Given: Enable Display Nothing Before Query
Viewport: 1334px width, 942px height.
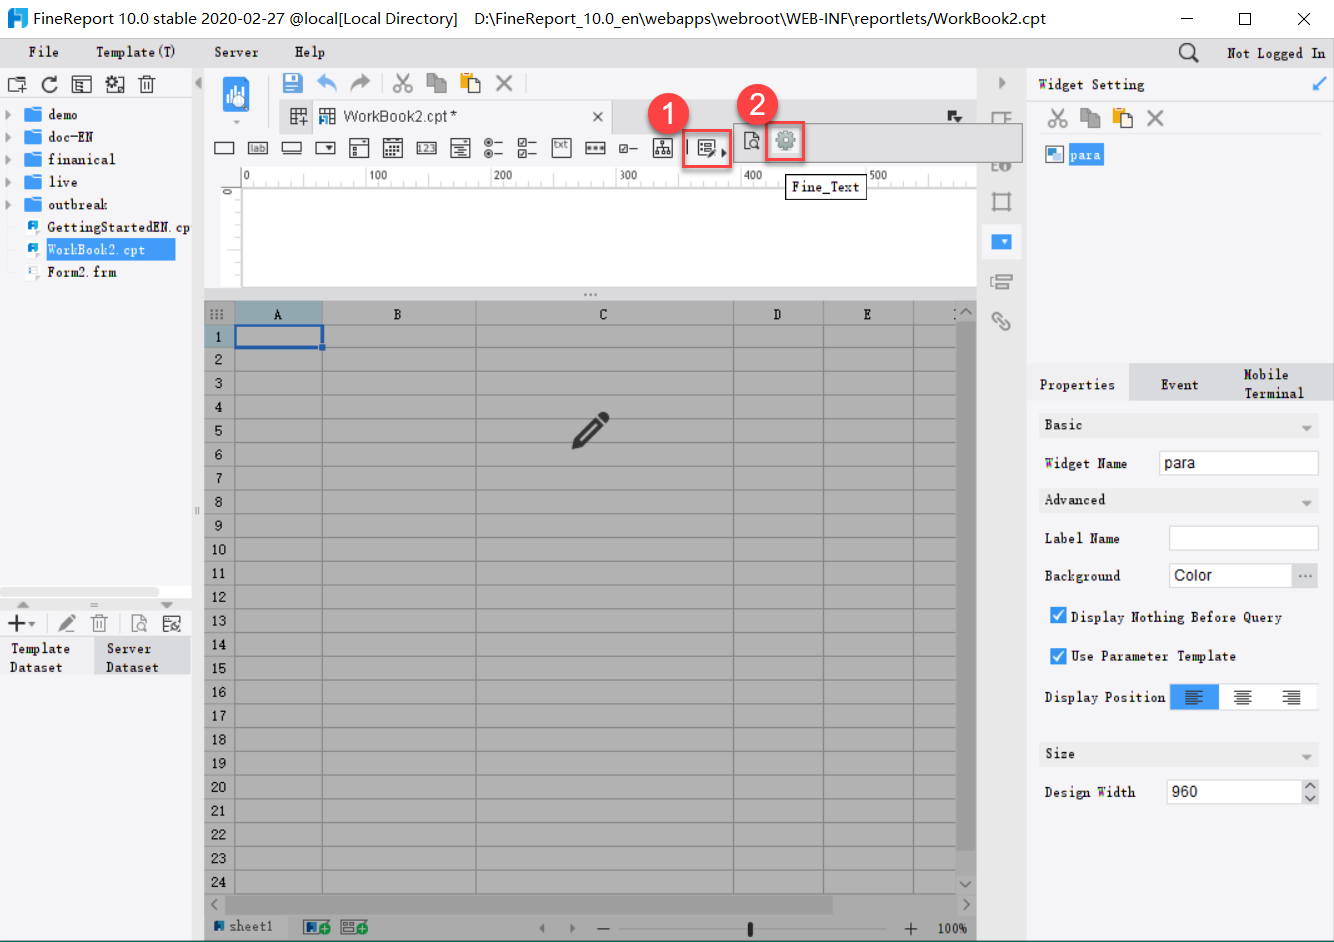Looking at the screenshot, I should pyautogui.click(x=1058, y=615).
